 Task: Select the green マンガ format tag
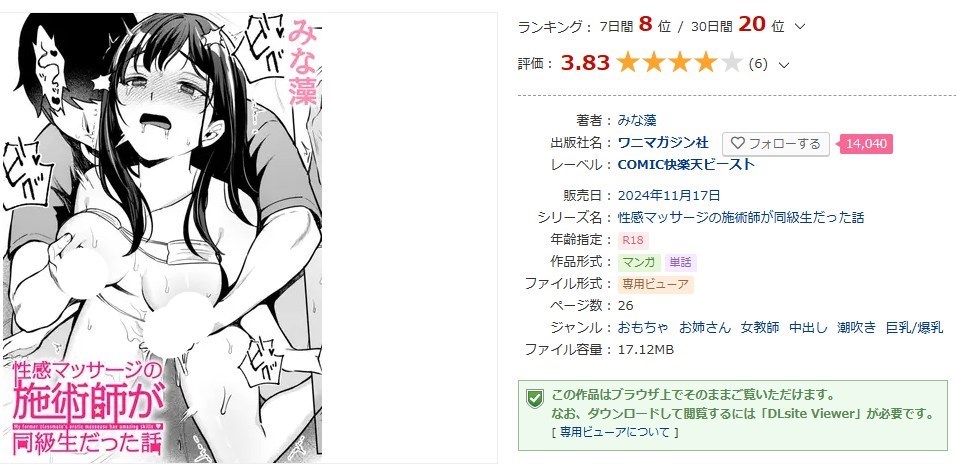tap(639, 262)
